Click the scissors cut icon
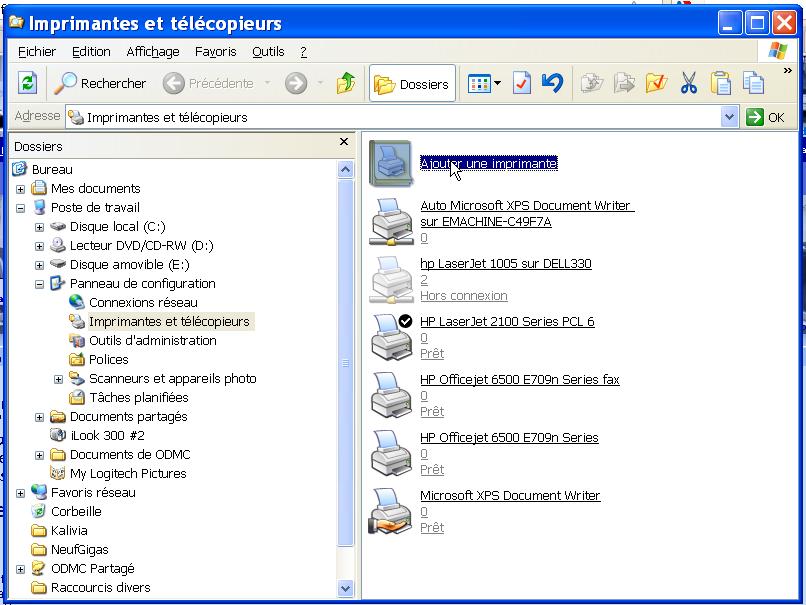 coord(688,84)
